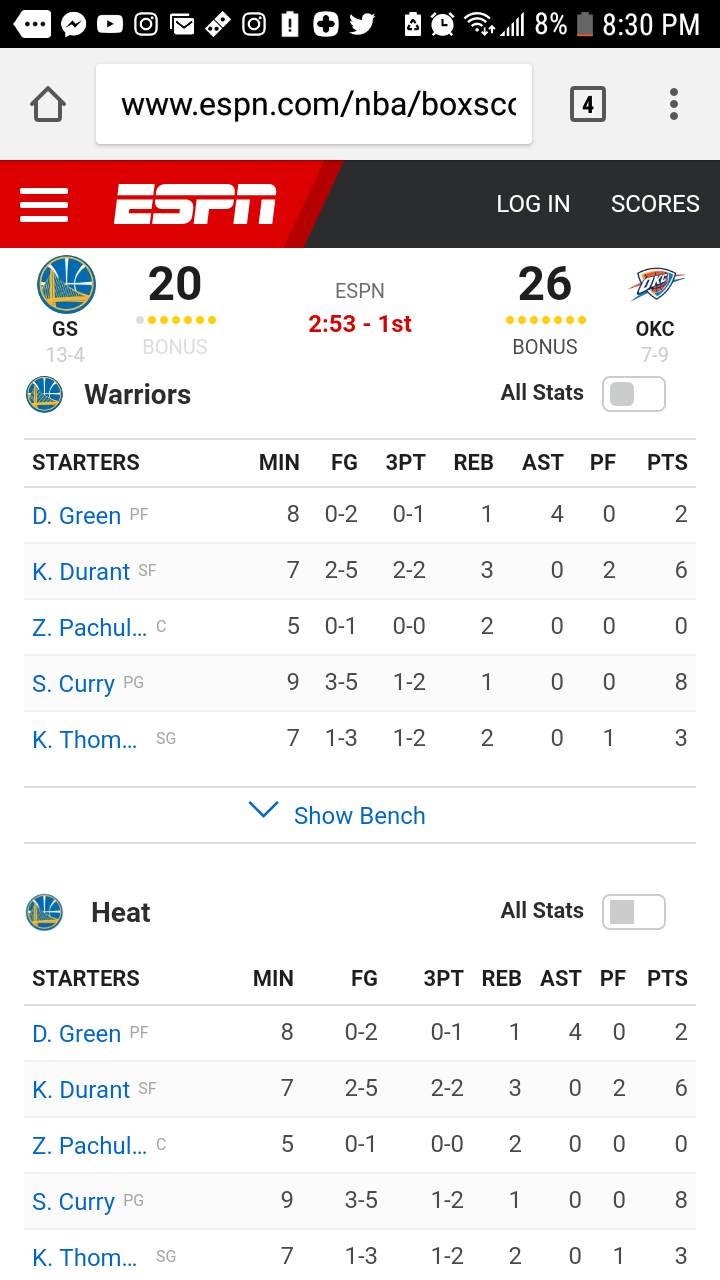Open the SCORES menu item
720x1280 pixels.
[655, 204]
